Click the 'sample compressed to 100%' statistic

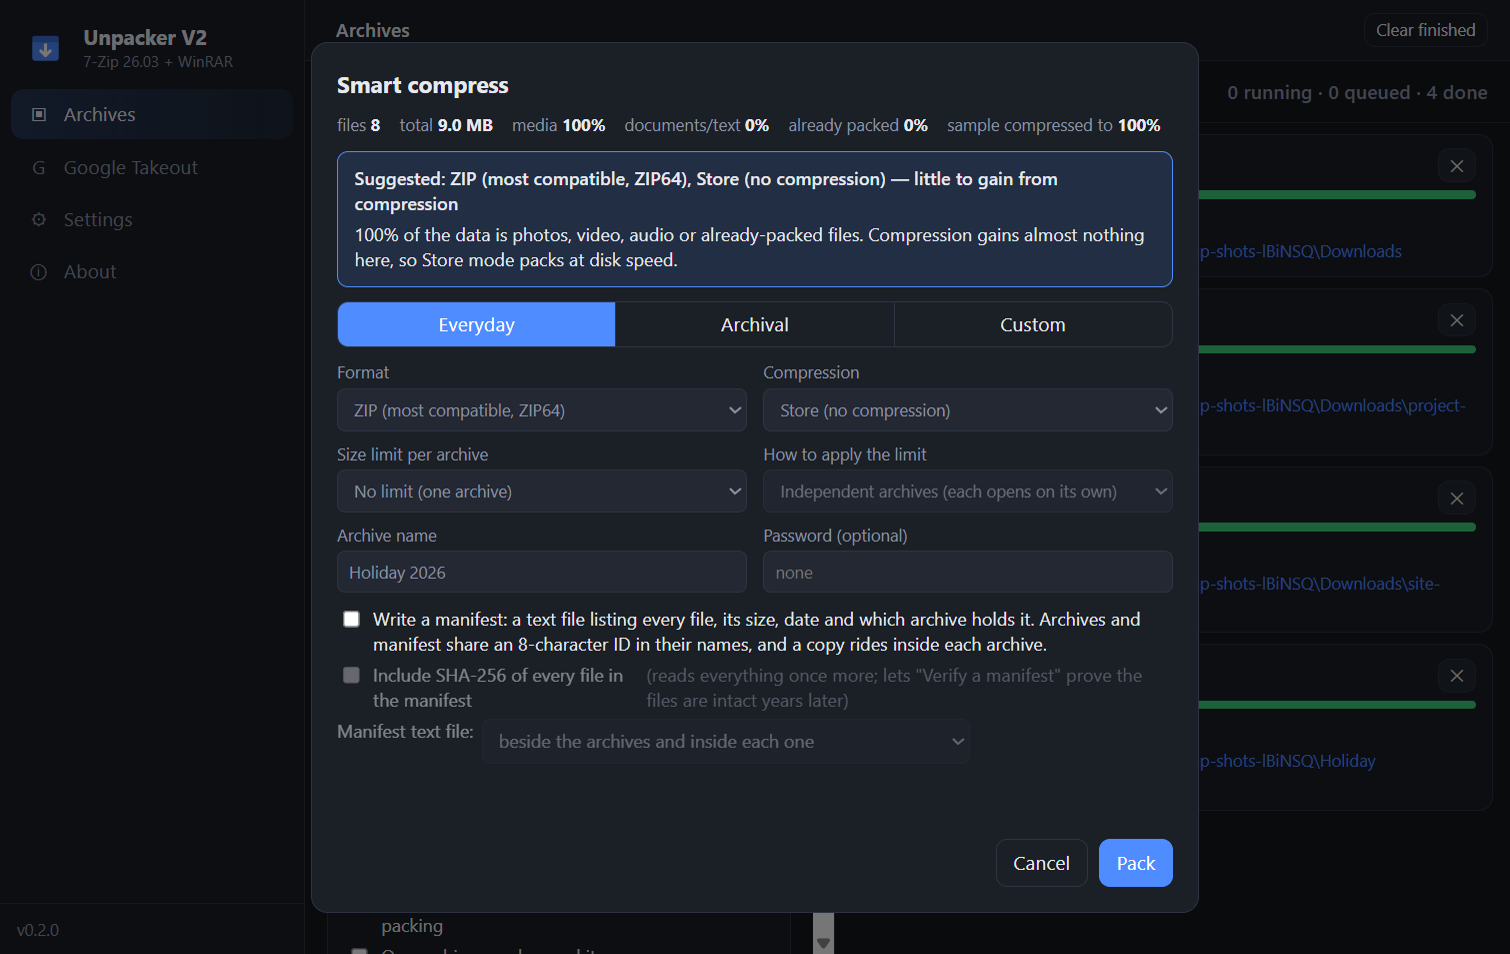click(x=1054, y=125)
